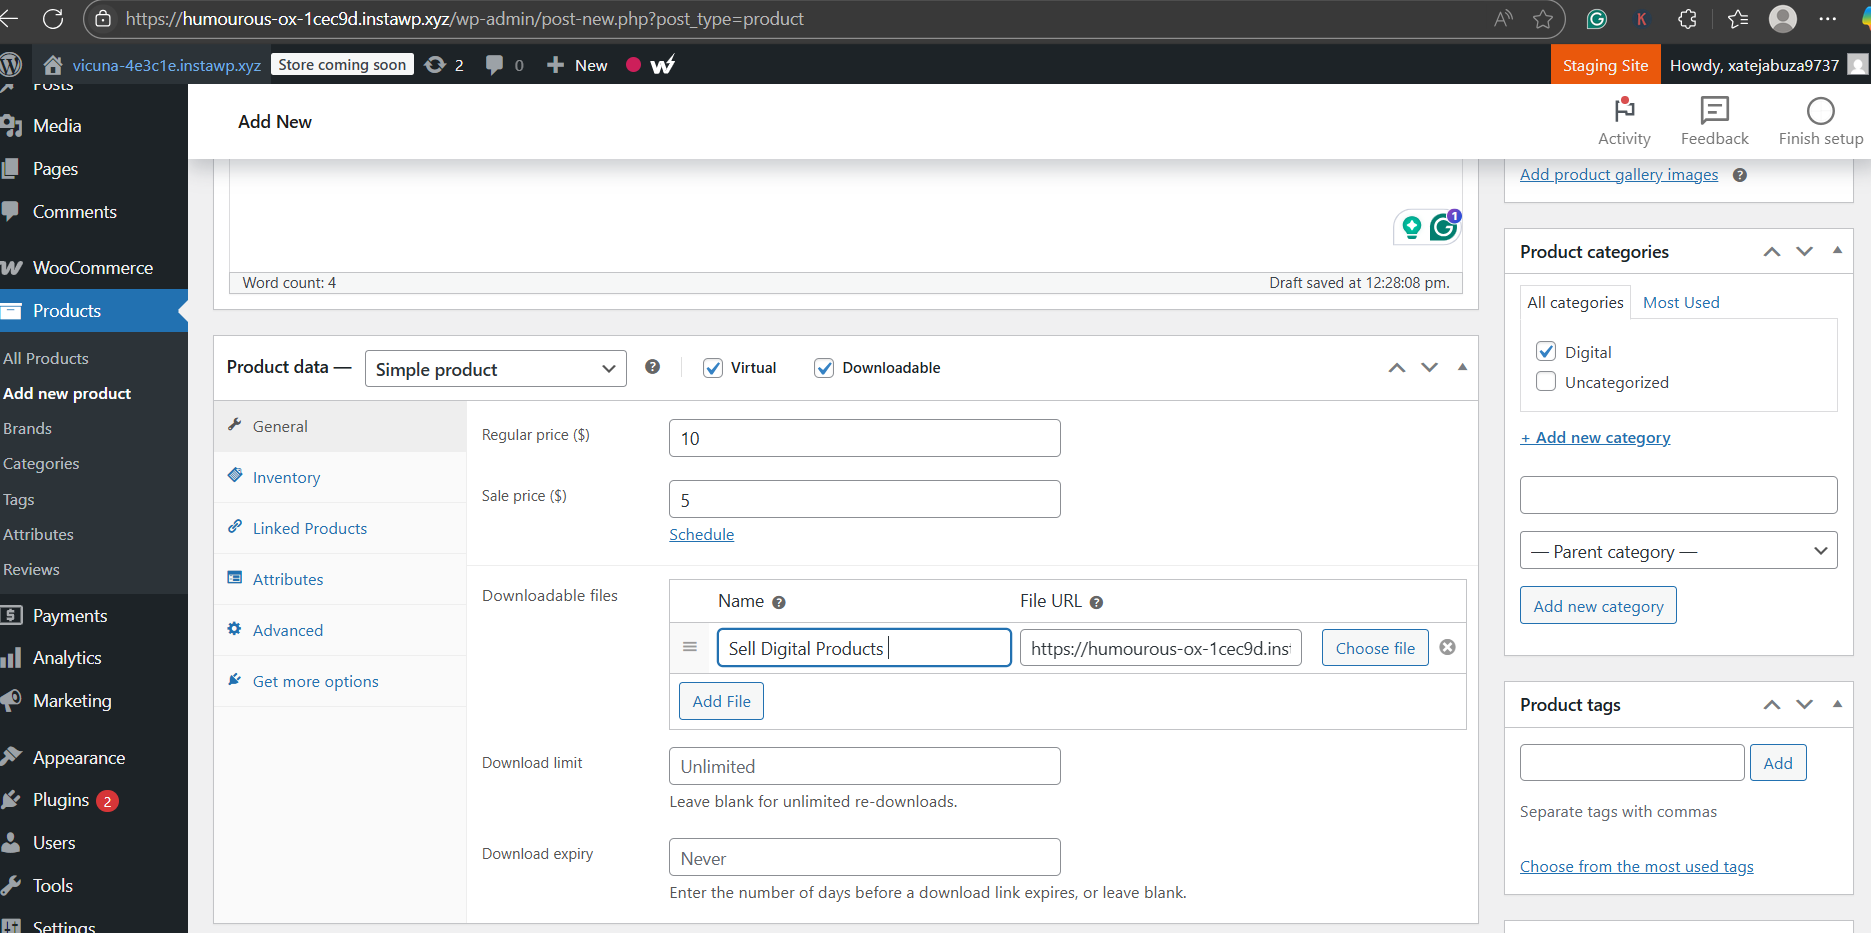Click help icon next to File URL
The image size is (1871, 933).
[1096, 602]
